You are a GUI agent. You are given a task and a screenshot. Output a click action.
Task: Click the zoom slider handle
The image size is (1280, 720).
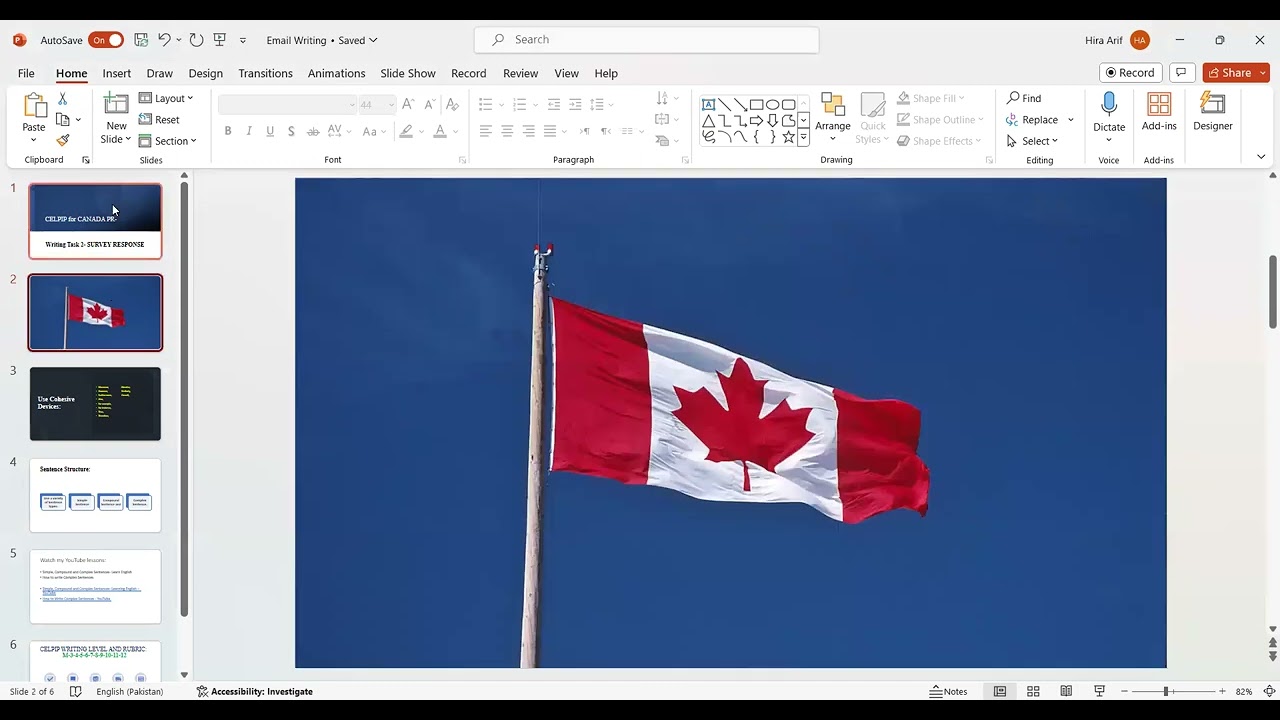click(x=1165, y=691)
